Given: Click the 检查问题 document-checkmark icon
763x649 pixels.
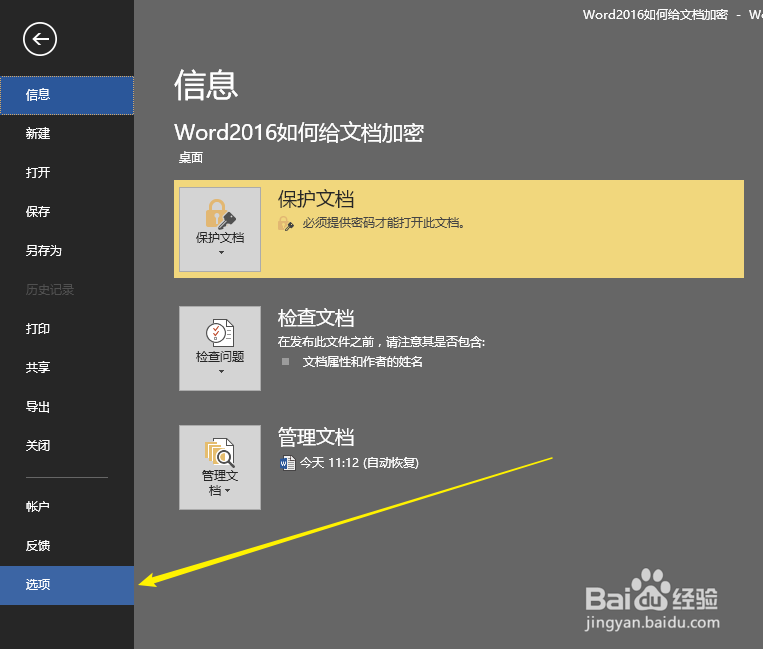Looking at the screenshot, I should (x=220, y=333).
